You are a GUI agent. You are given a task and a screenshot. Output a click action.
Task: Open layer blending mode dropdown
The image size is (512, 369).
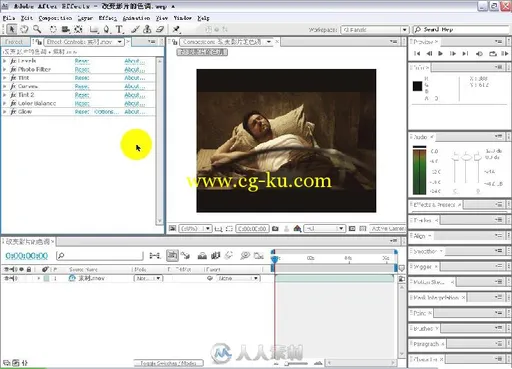148,278
